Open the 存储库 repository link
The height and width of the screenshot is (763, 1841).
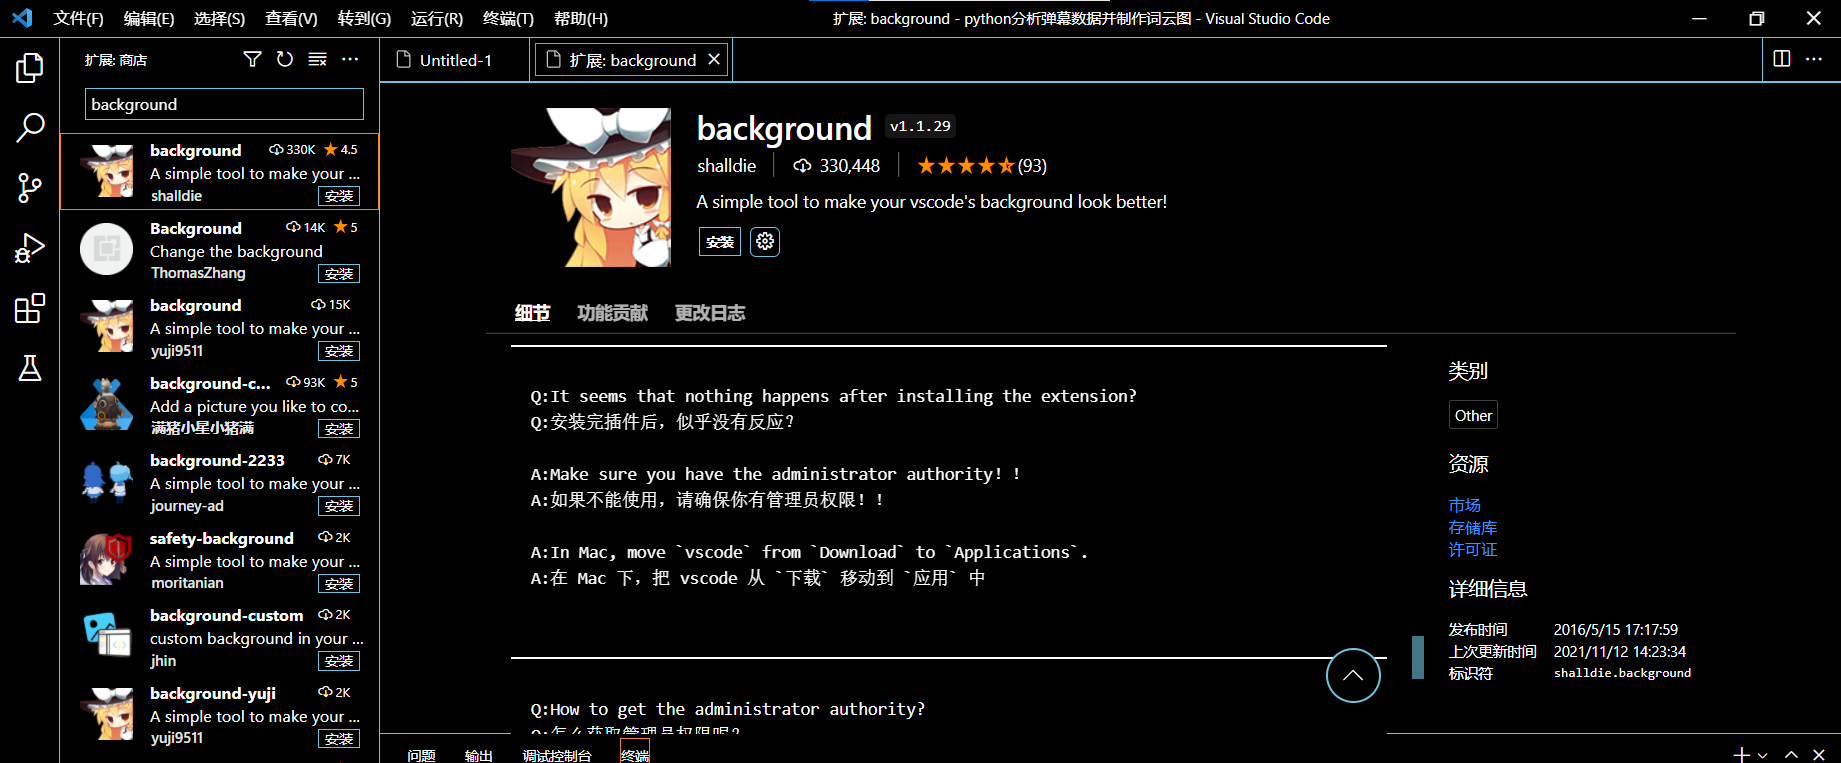(1472, 527)
